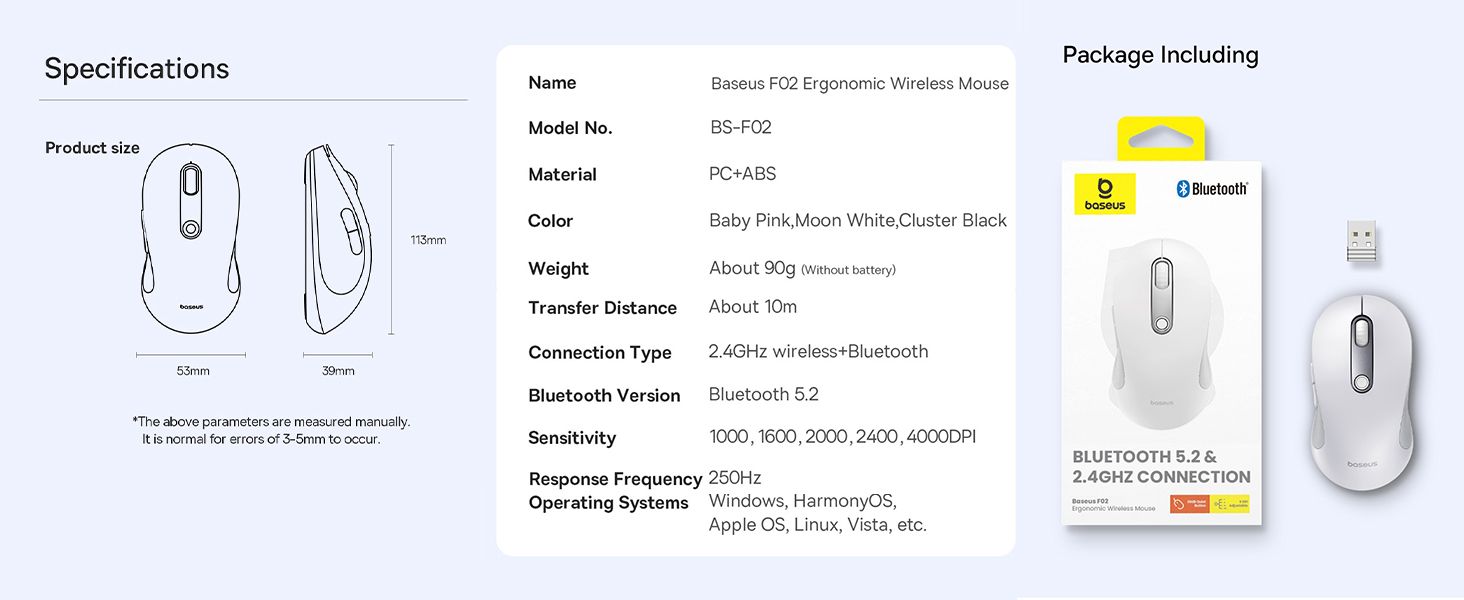Click the 113mm height dimension label
The image size is (1464, 600).
428,240
